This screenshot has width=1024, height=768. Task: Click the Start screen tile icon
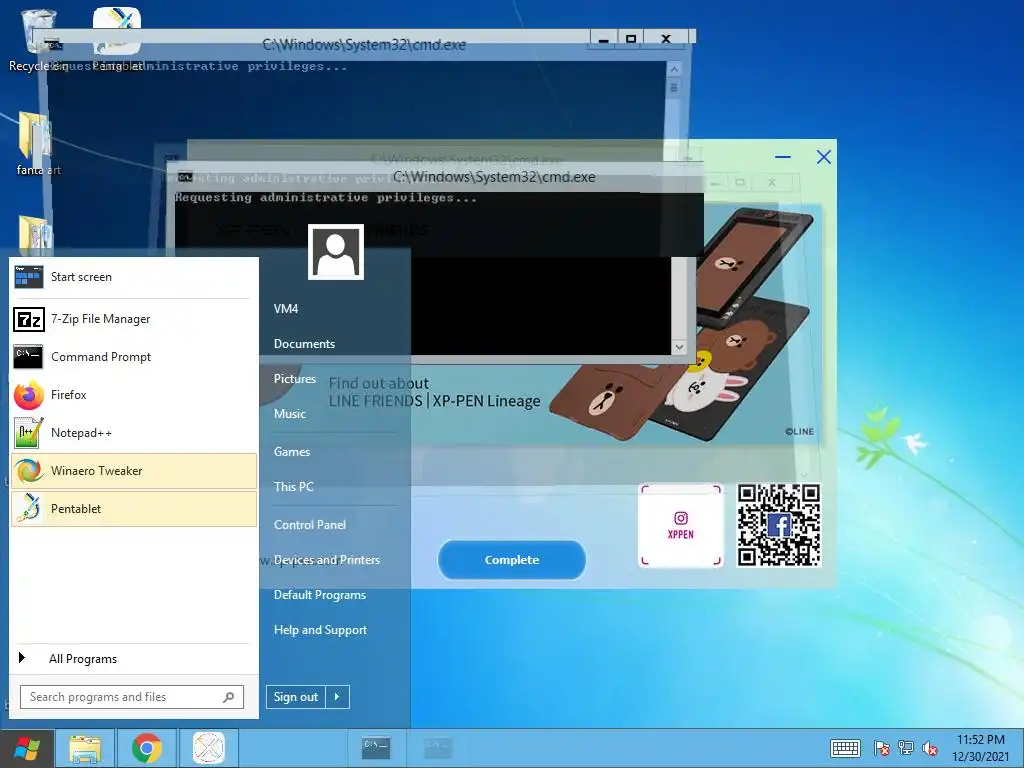pyautogui.click(x=28, y=277)
